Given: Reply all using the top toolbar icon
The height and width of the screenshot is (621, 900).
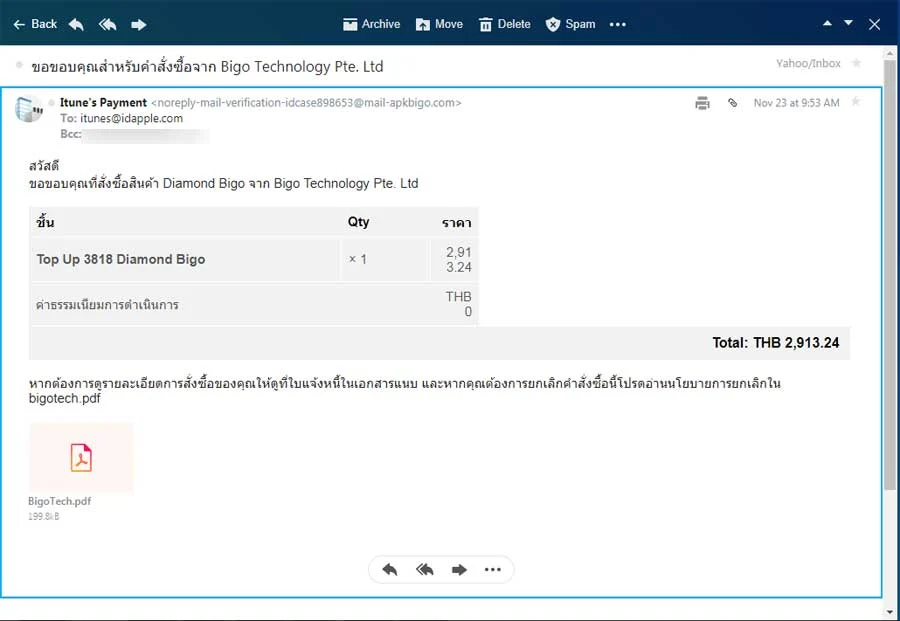Looking at the screenshot, I should pyautogui.click(x=107, y=24).
